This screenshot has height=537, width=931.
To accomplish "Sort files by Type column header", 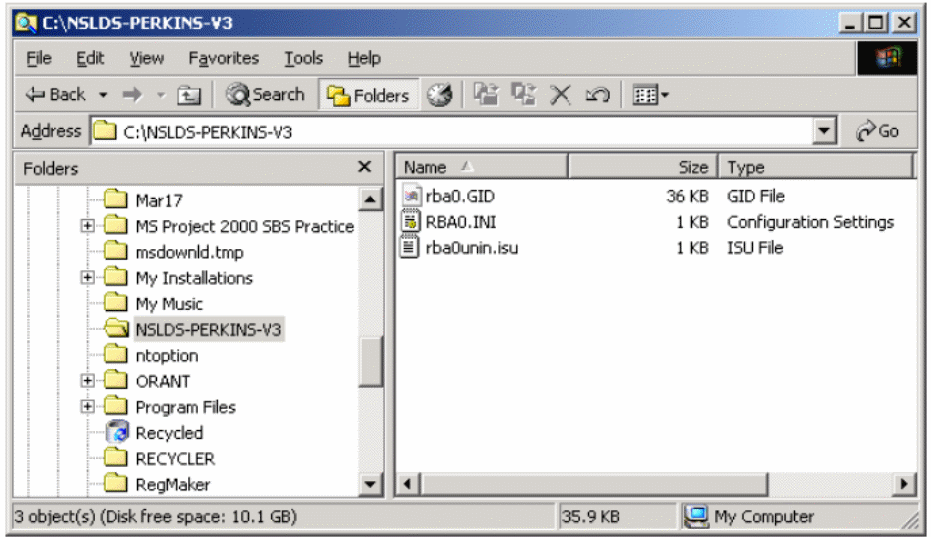I will (x=816, y=167).
